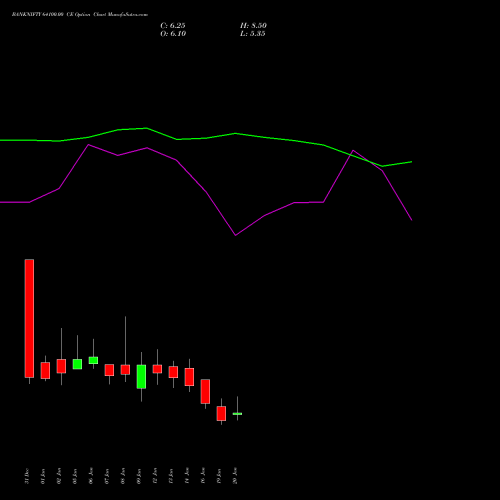Click the large green 09 Jan candlestick
500x500 pixels.
tap(141, 377)
